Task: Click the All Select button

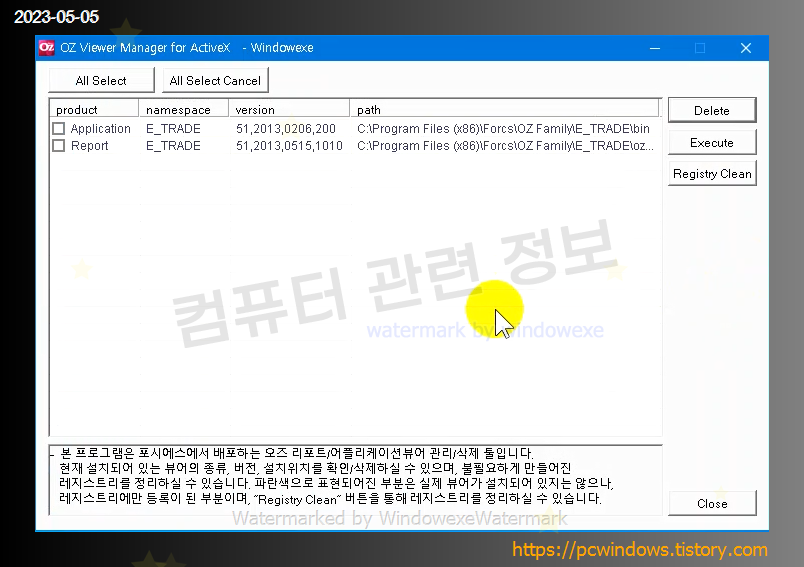Action: pyautogui.click(x=101, y=80)
